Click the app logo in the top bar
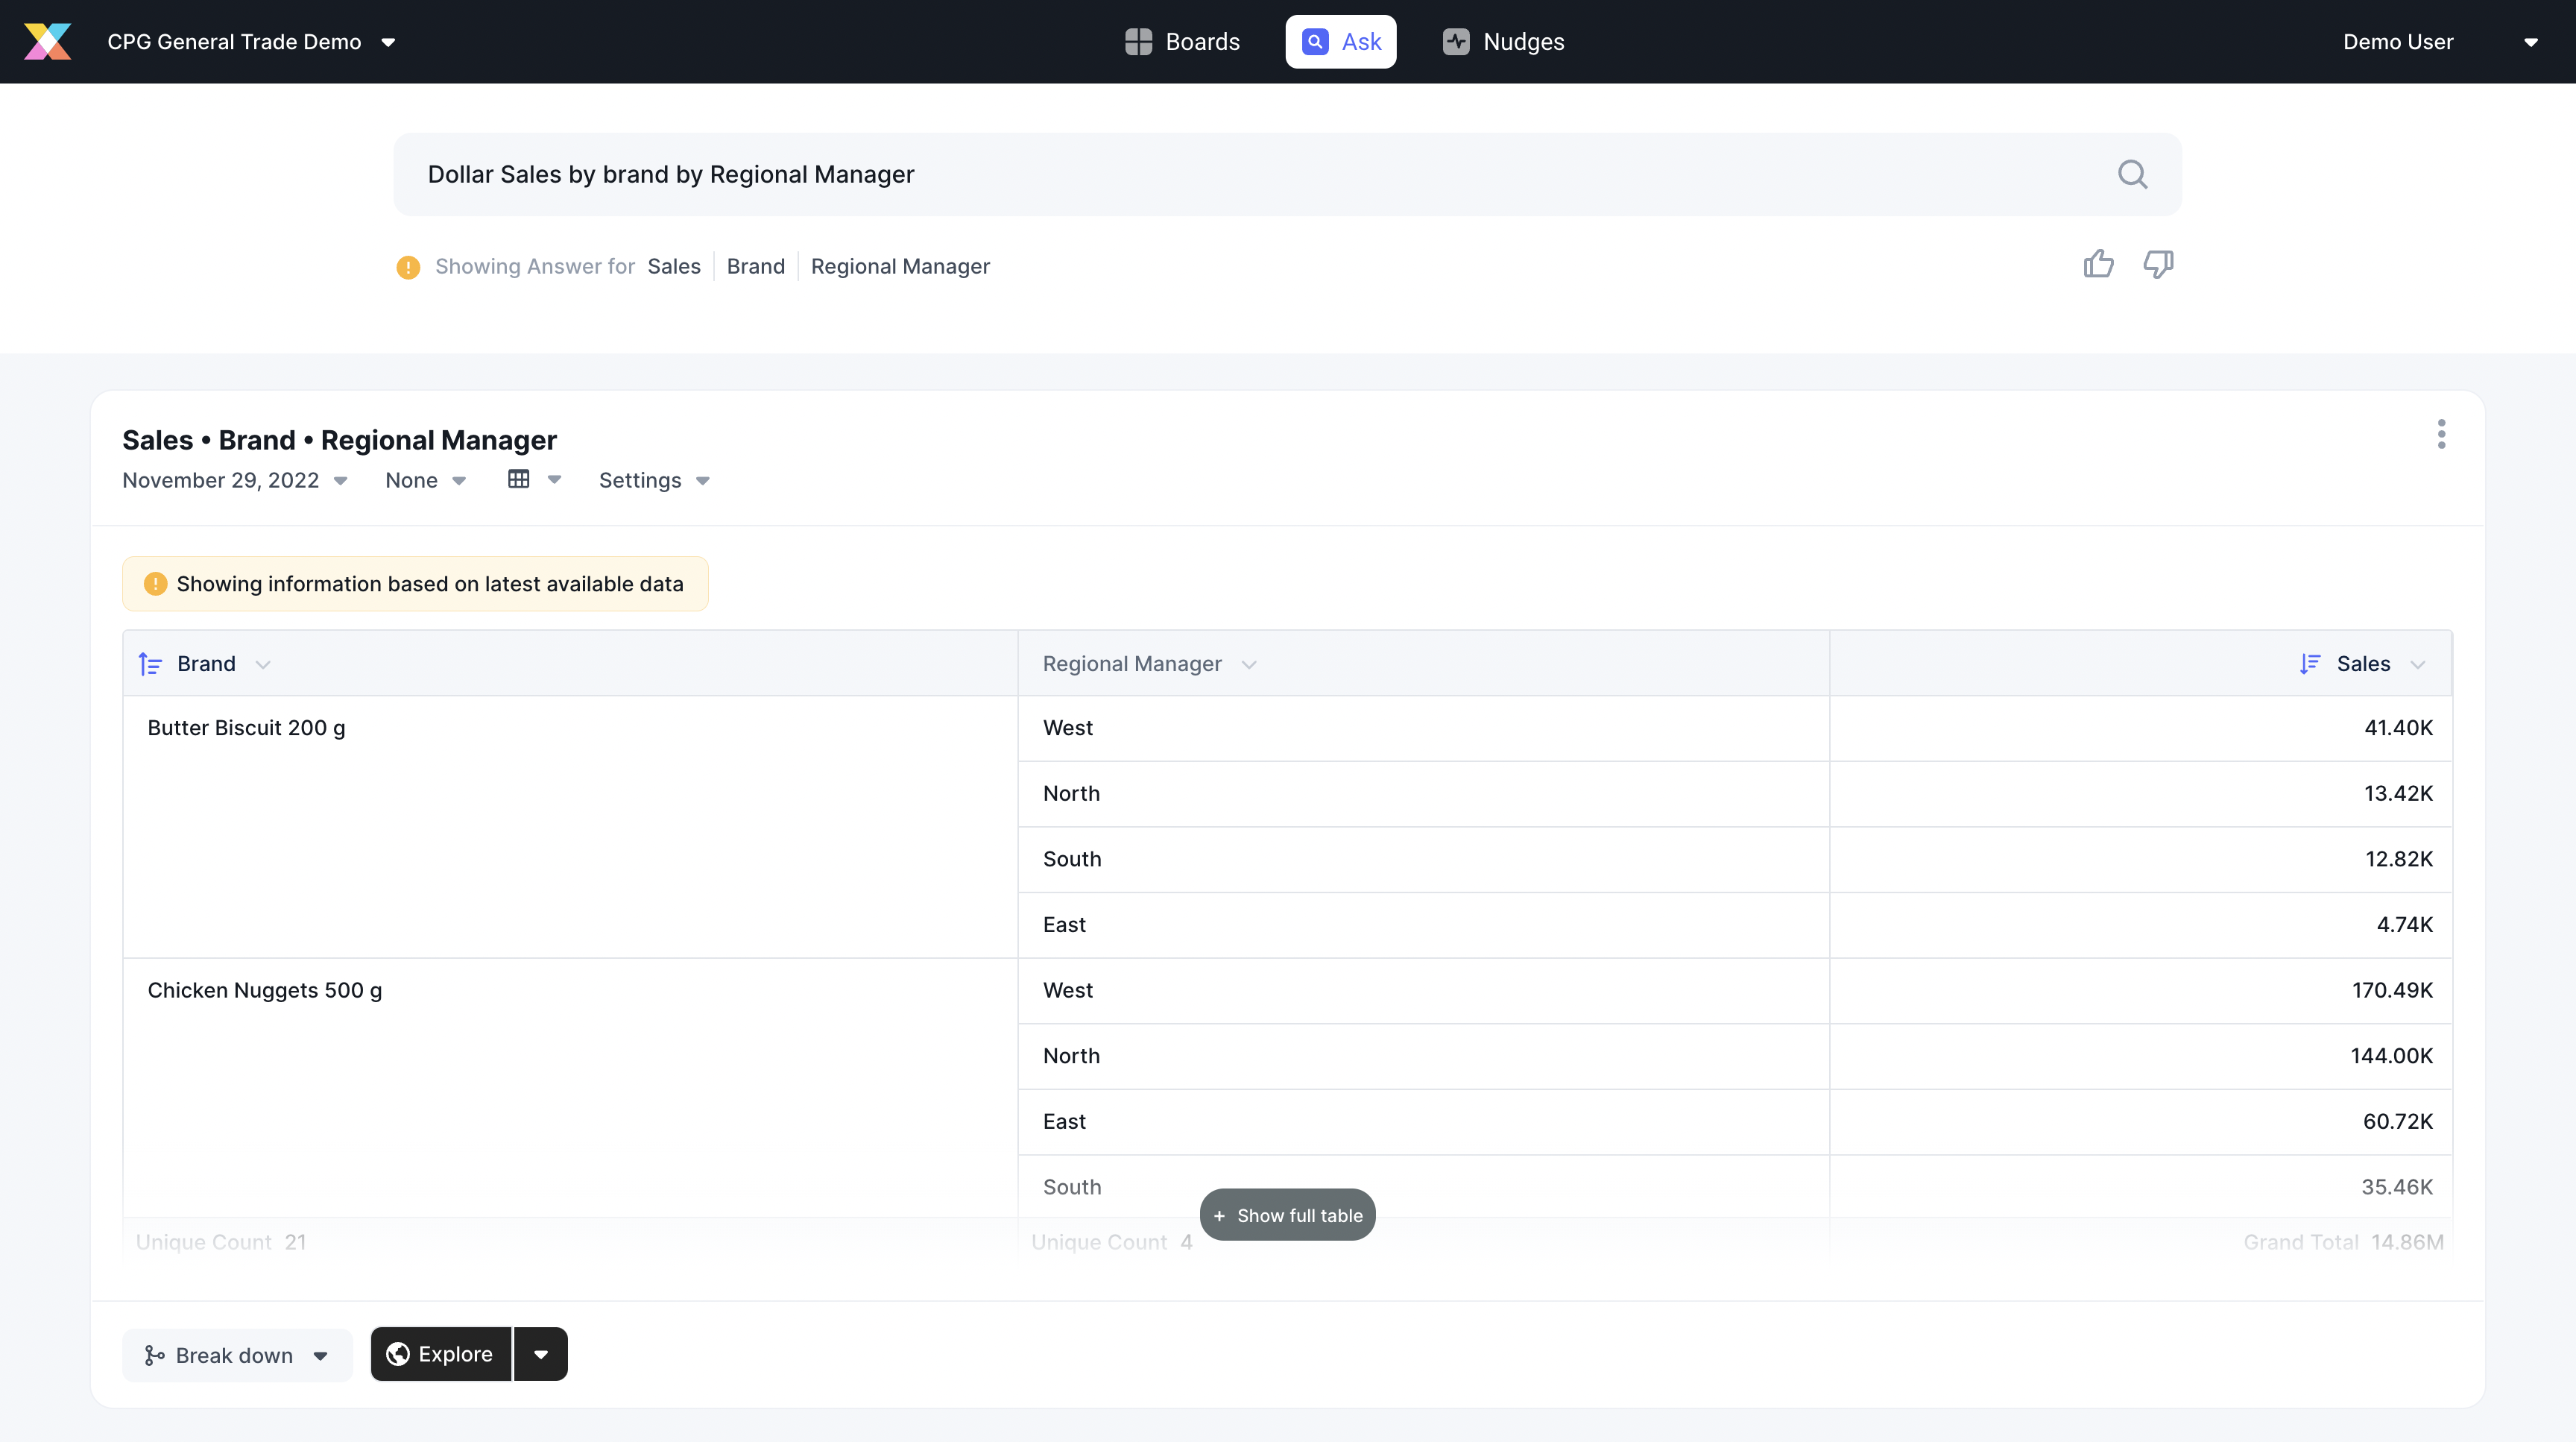This screenshot has width=2576, height=1442. coord(48,41)
